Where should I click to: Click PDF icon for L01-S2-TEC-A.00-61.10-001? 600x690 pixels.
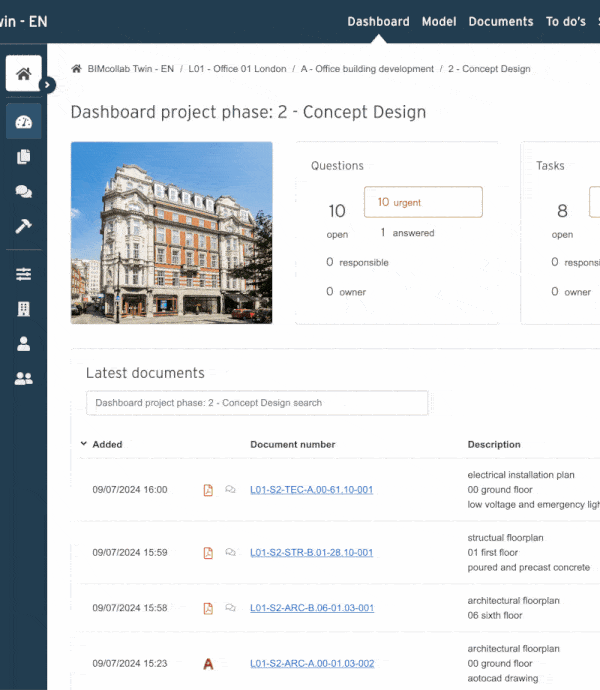point(208,490)
